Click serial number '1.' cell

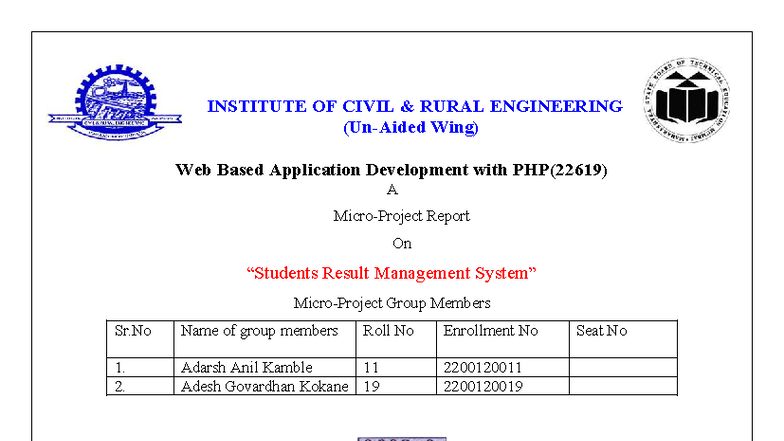pyautogui.click(x=140, y=368)
